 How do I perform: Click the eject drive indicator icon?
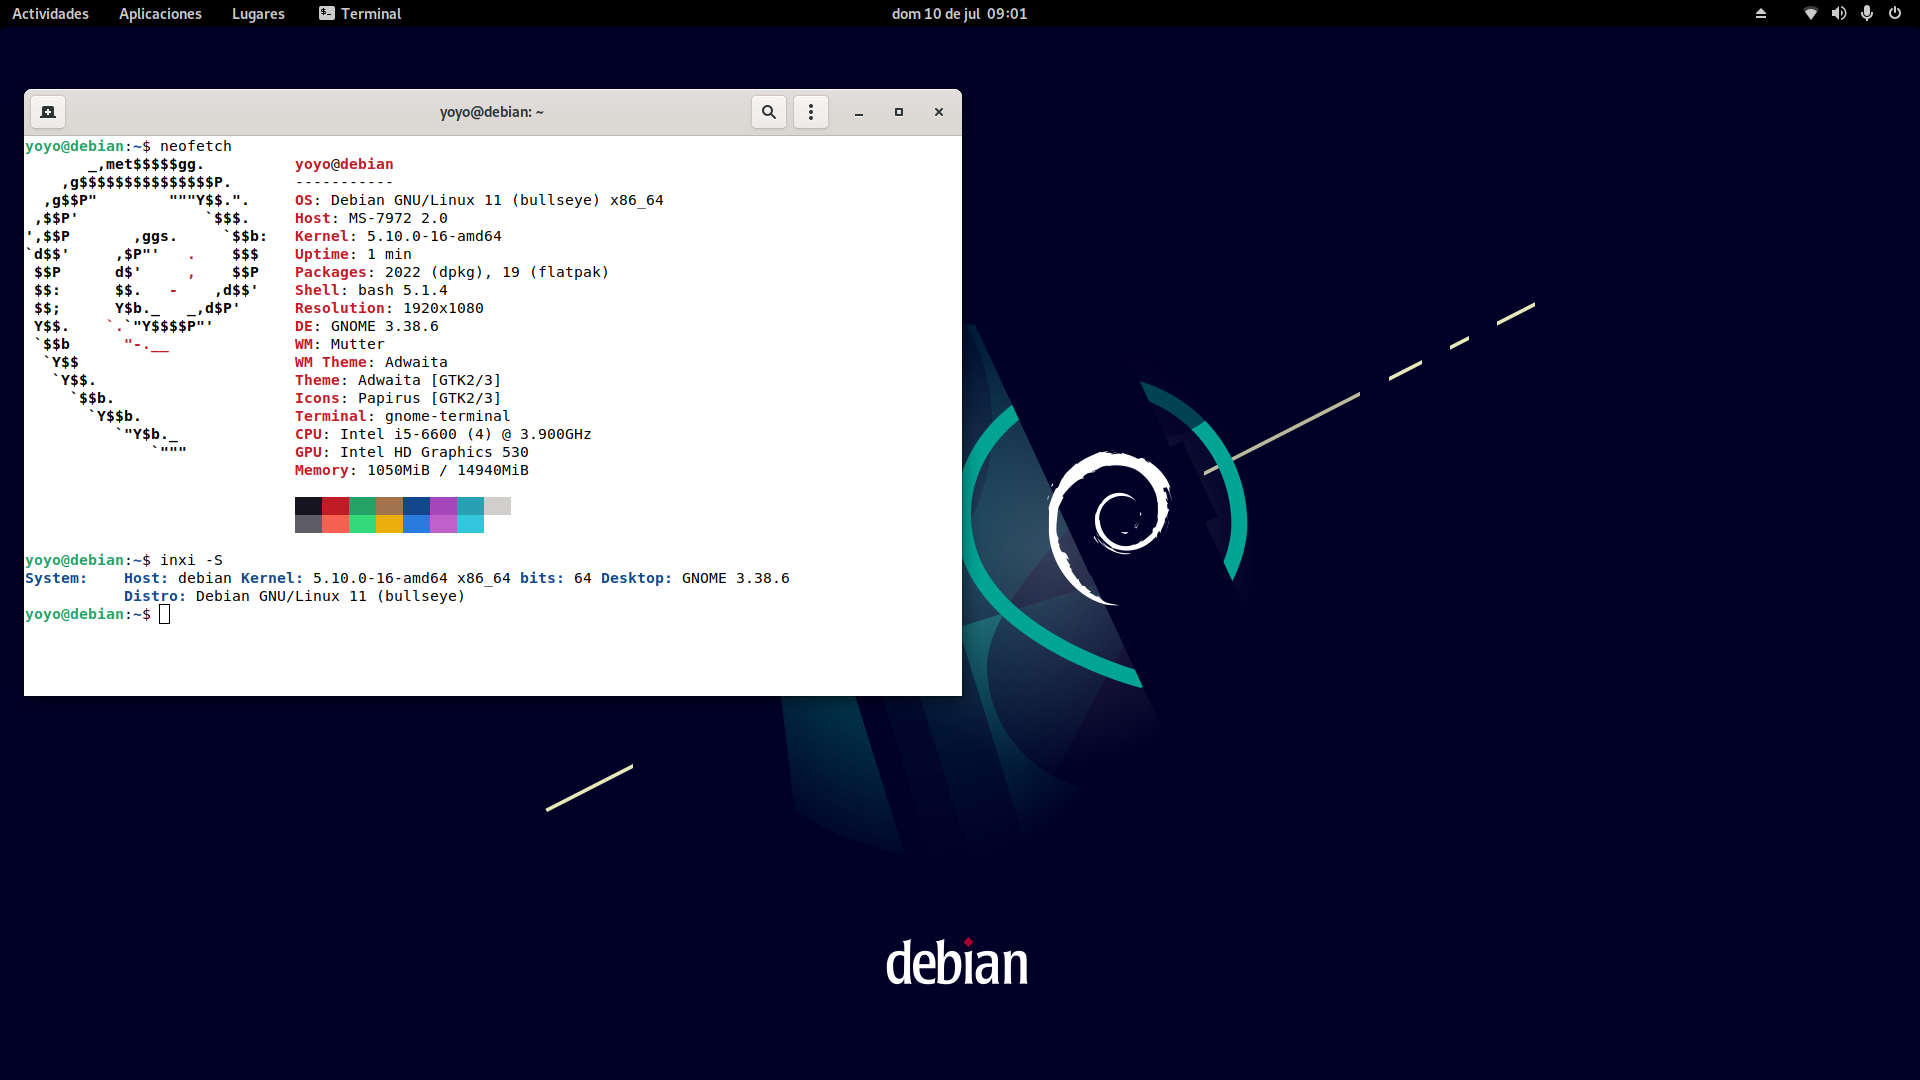pyautogui.click(x=1761, y=14)
